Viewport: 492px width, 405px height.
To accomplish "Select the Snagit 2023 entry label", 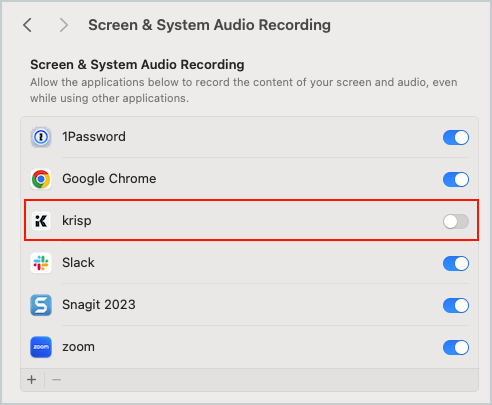I will click(x=99, y=305).
